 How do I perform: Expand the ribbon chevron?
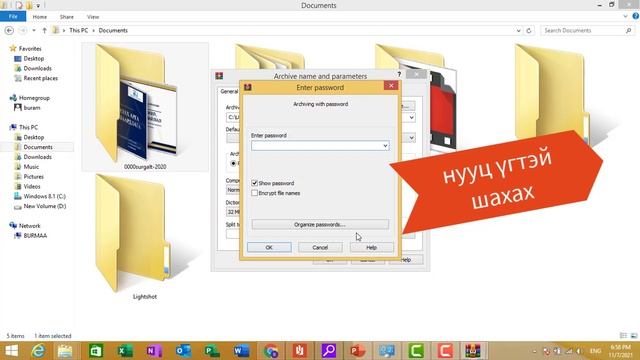625,16
